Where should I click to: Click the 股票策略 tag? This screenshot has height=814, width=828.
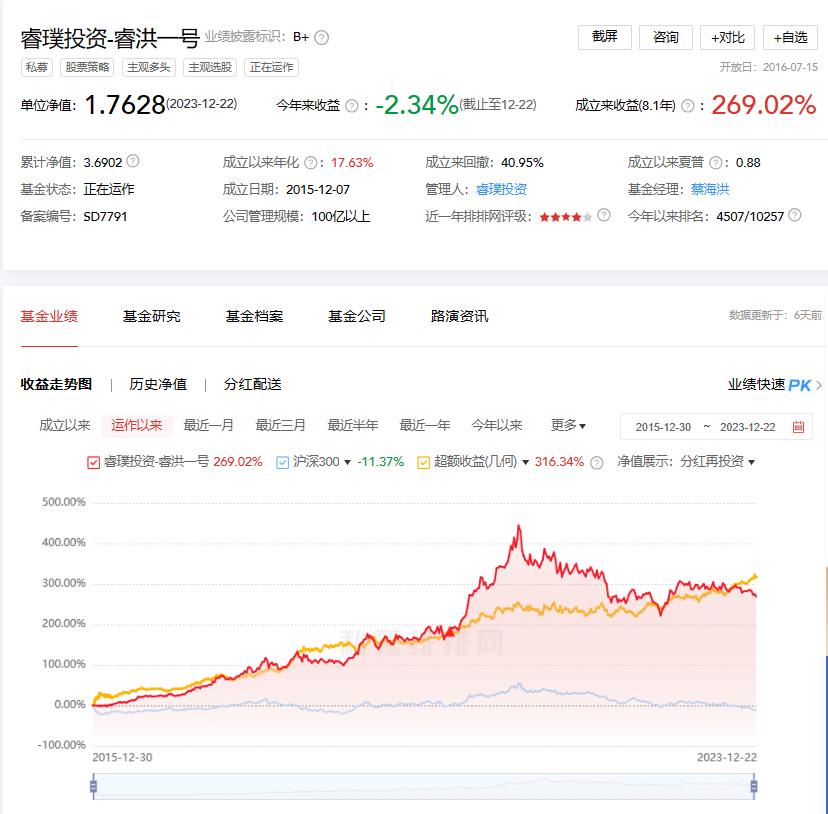point(87,67)
